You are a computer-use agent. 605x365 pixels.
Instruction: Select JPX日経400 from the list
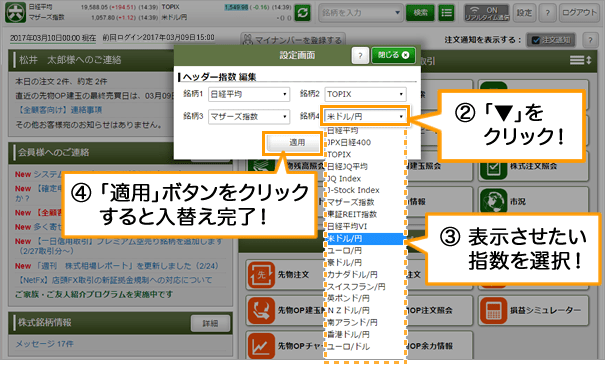pos(349,142)
